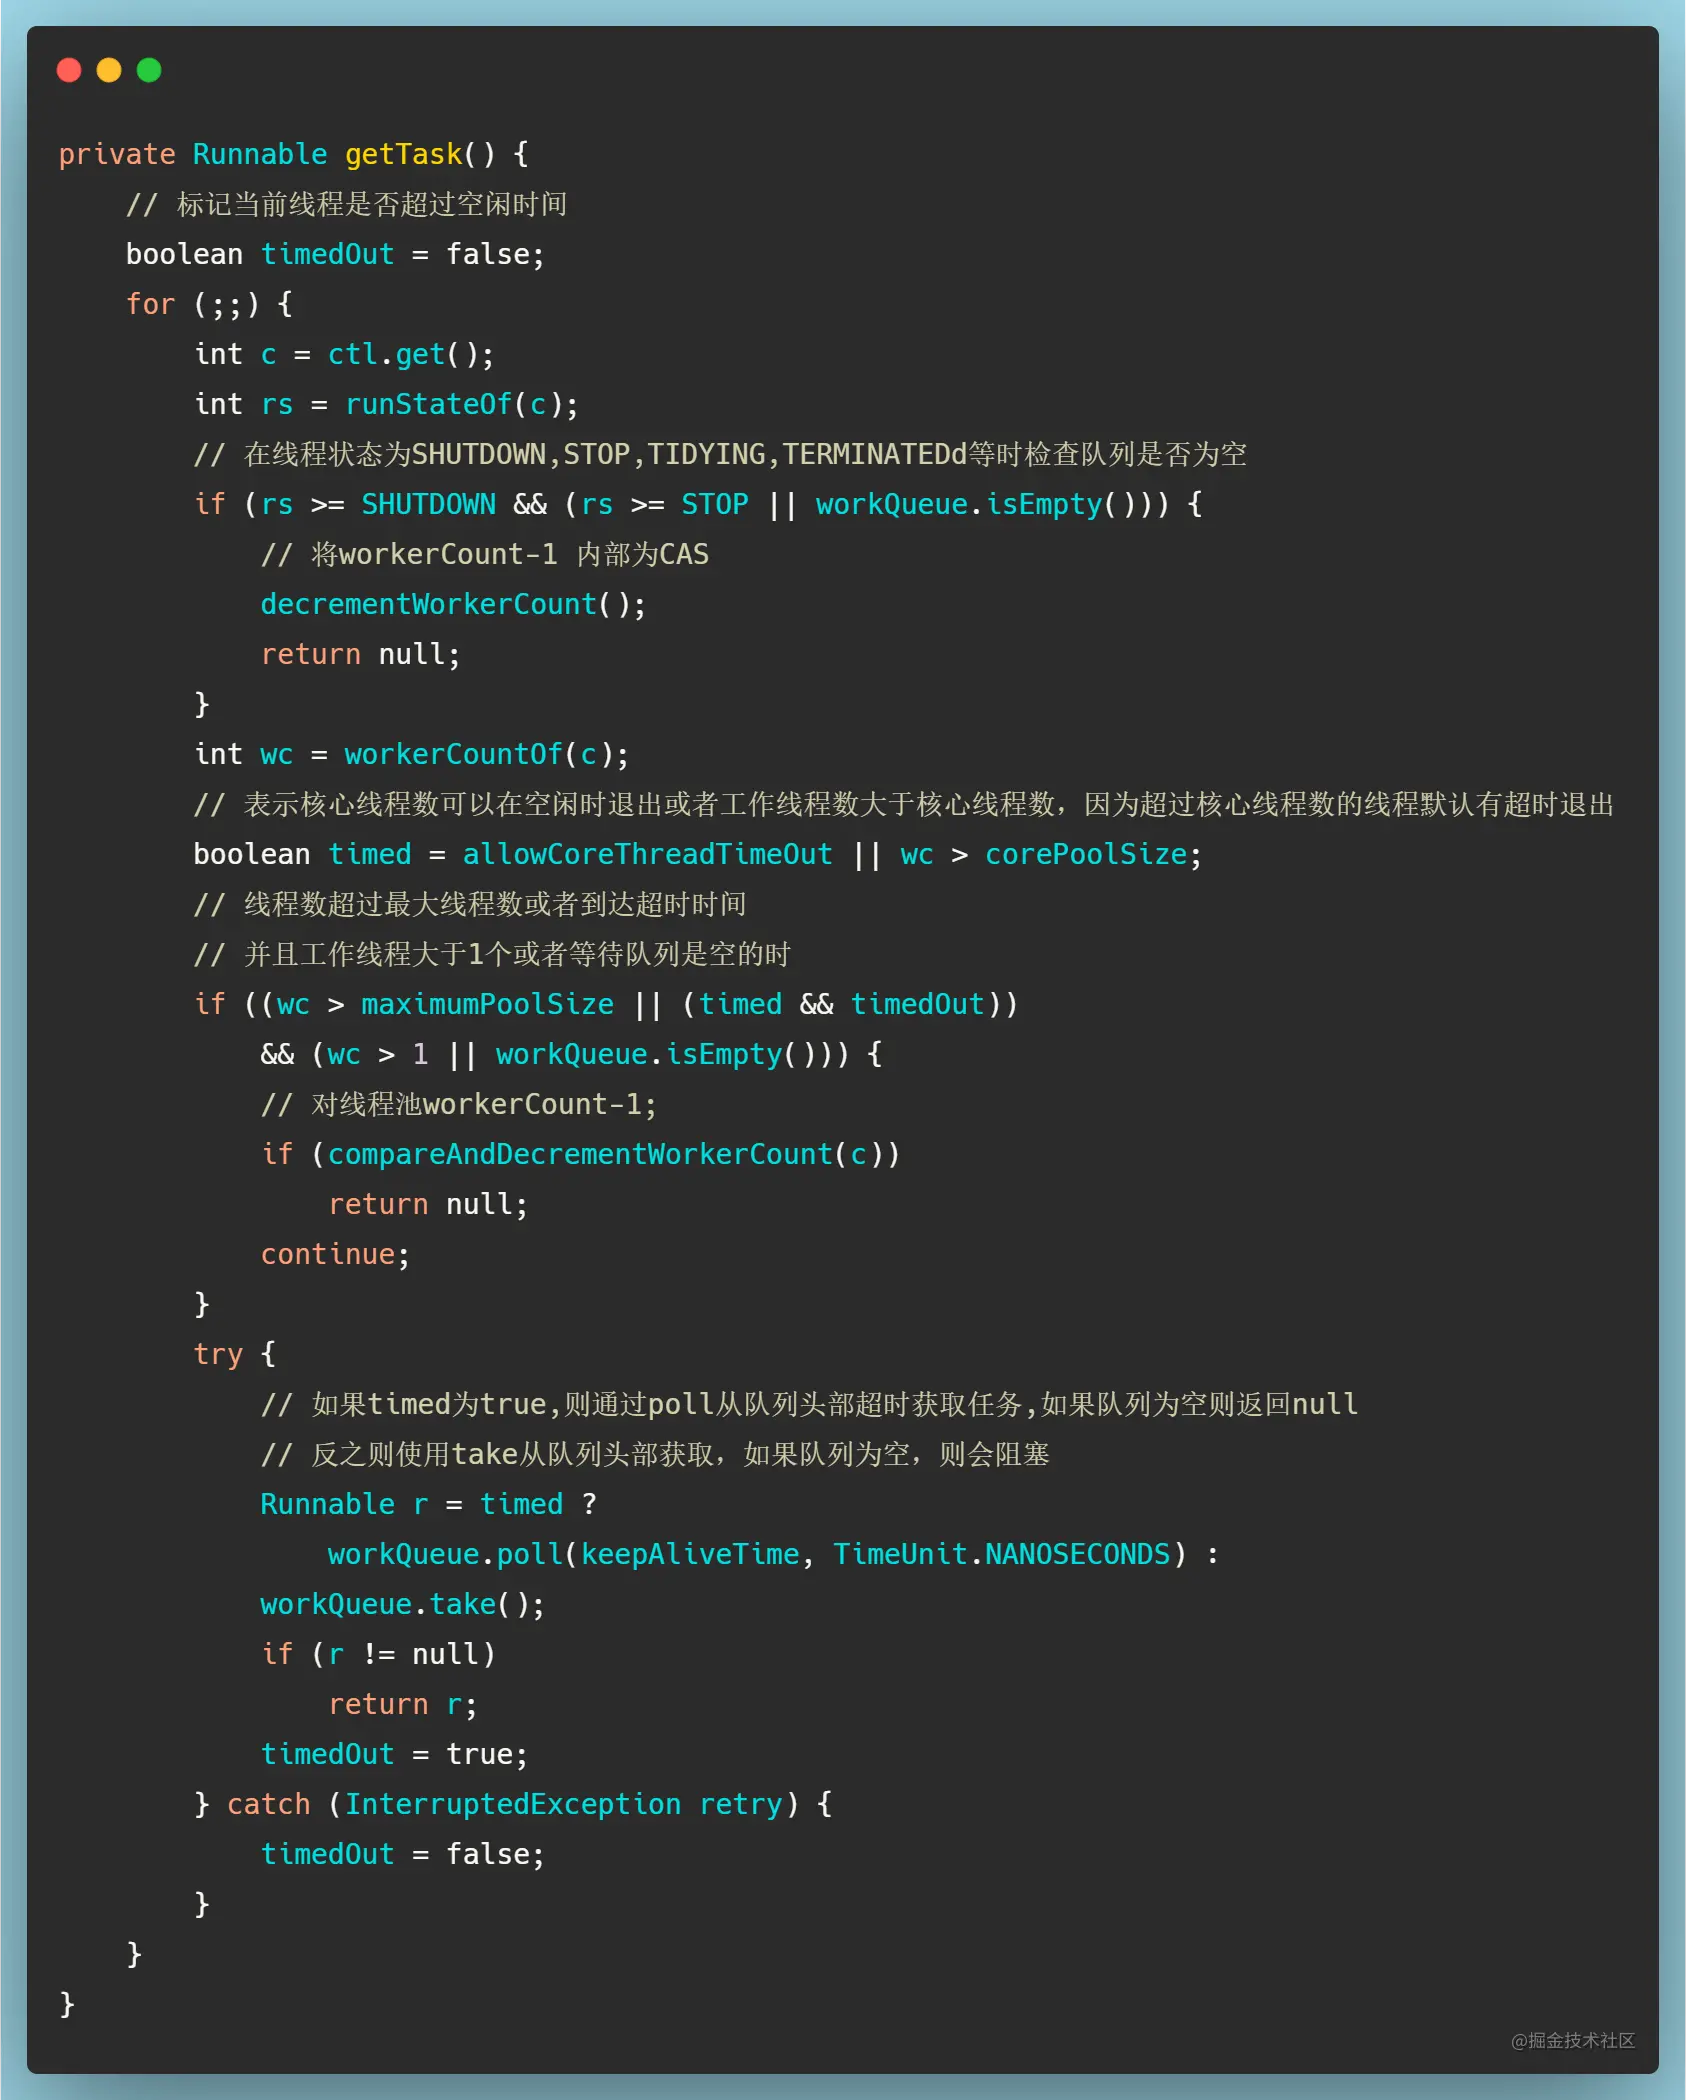Click the "continue;" statement
Image resolution: width=1686 pixels, height=2100 pixels.
[x=335, y=1254]
